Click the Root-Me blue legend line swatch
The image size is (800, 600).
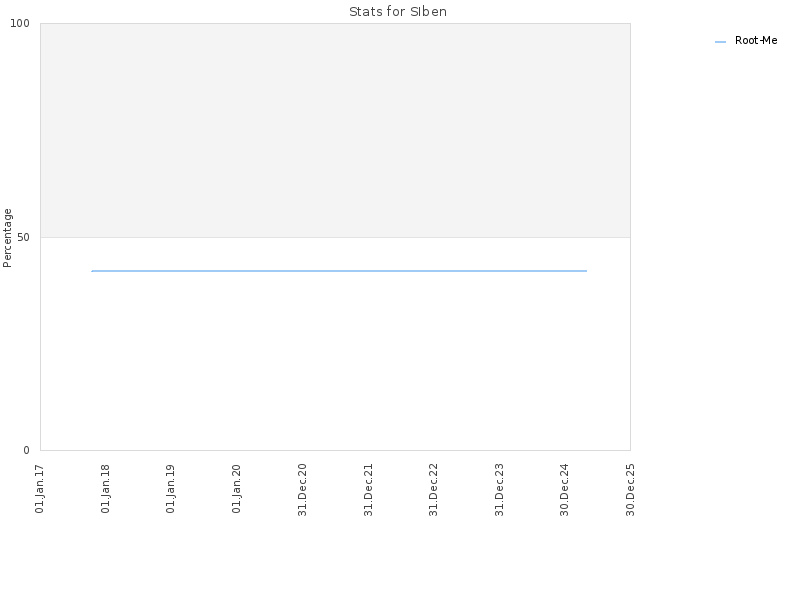(x=720, y=42)
